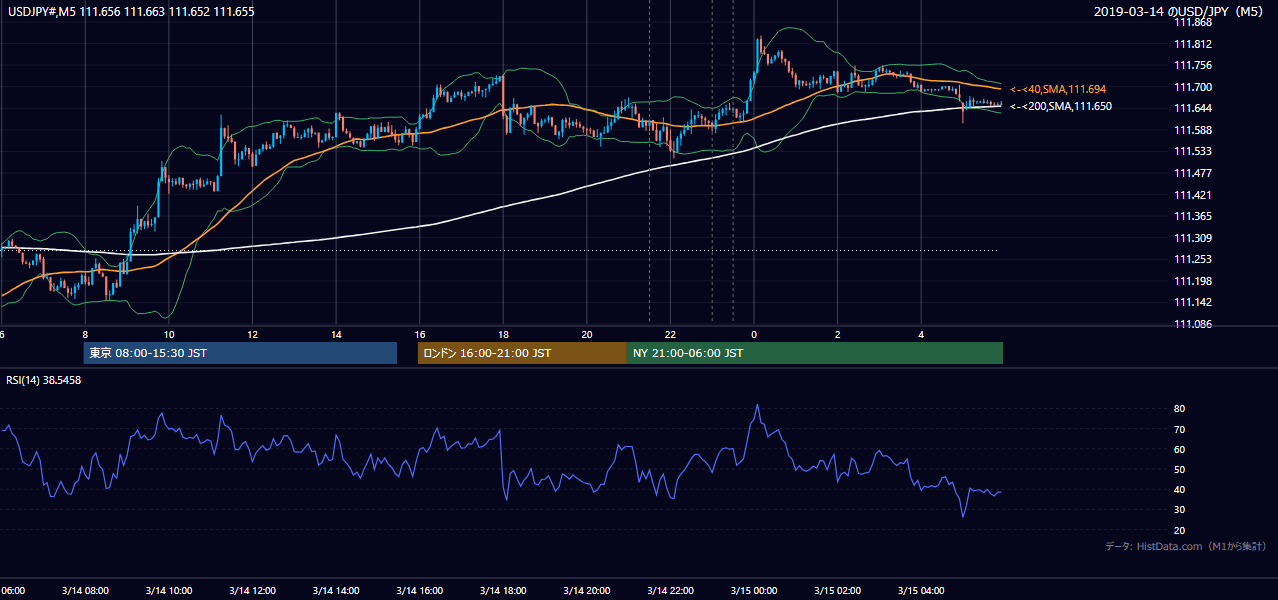Click the 3/14 16:00 time axis label
Image resolution: width=1278 pixels, height=600 pixels.
[x=419, y=590]
